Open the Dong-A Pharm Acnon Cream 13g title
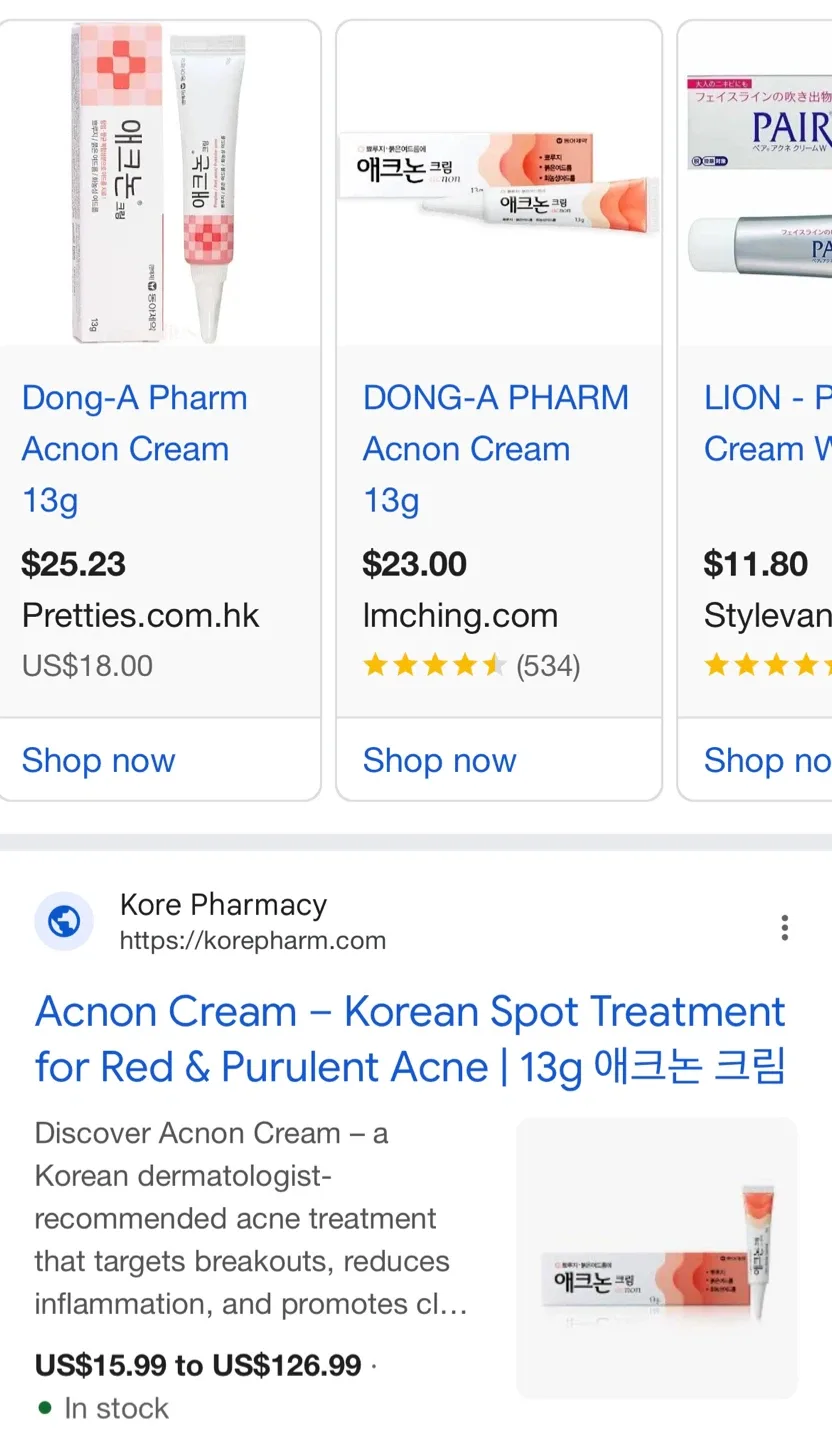Viewport: 832px width, 1440px height. pyautogui.click(x=134, y=448)
